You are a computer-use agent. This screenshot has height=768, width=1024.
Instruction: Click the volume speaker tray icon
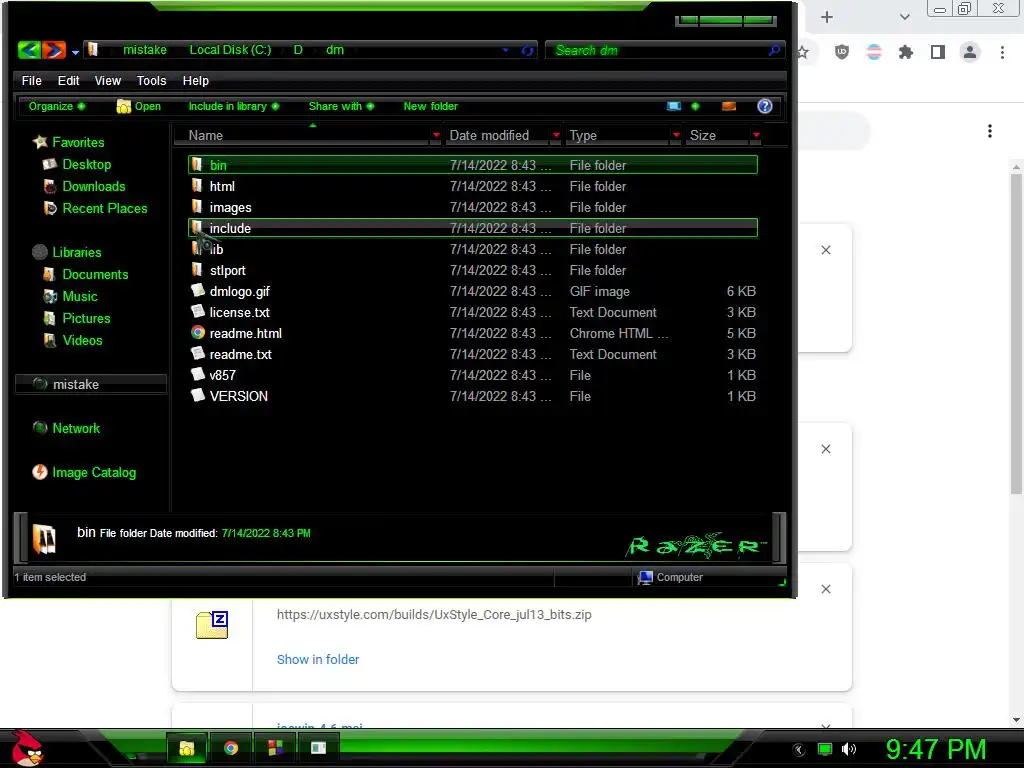(x=848, y=749)
